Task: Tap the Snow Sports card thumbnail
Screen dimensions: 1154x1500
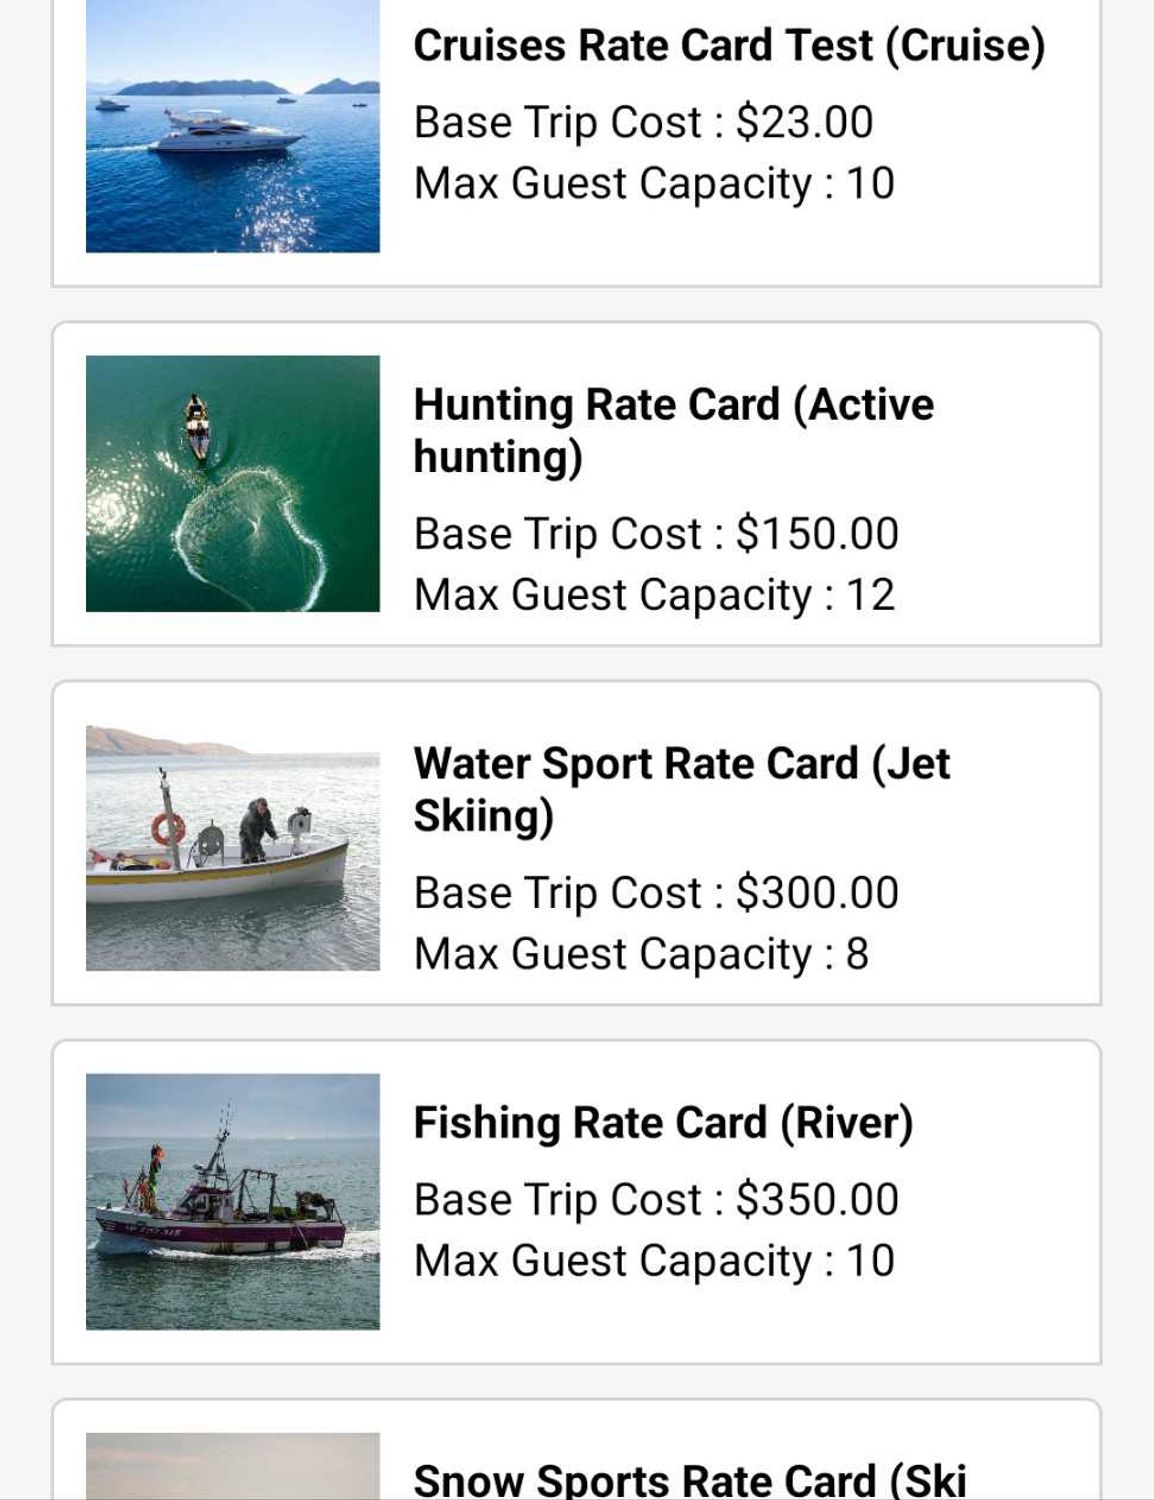Action: coord(232,1467)
